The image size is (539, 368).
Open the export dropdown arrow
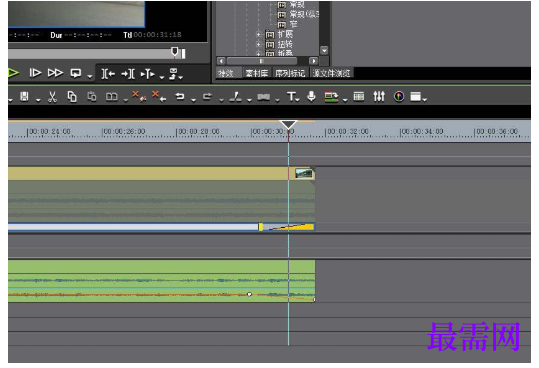(x=345, y=100)
